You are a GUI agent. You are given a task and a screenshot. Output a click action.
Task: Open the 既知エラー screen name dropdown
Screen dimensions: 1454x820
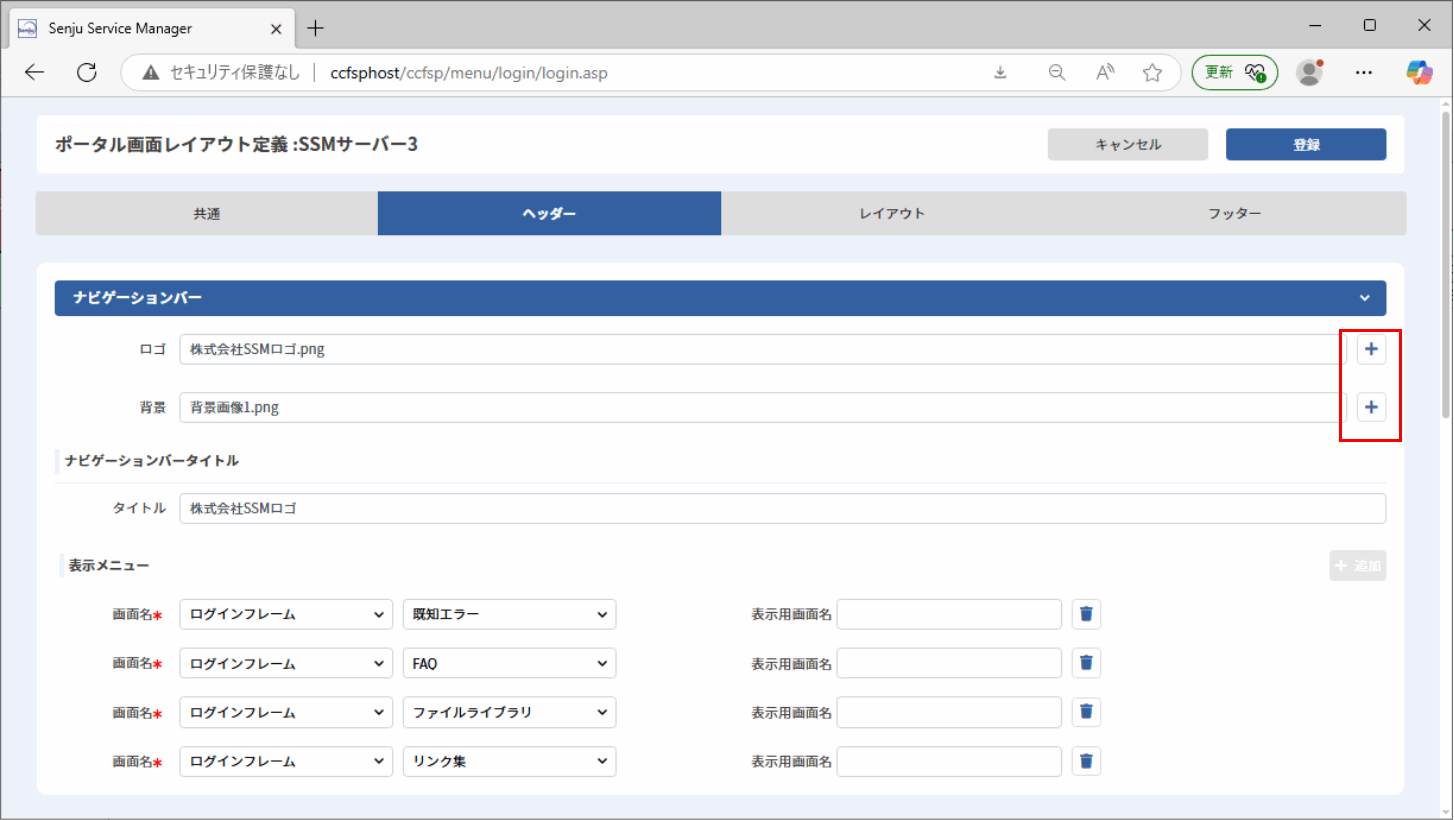(509, 614)
